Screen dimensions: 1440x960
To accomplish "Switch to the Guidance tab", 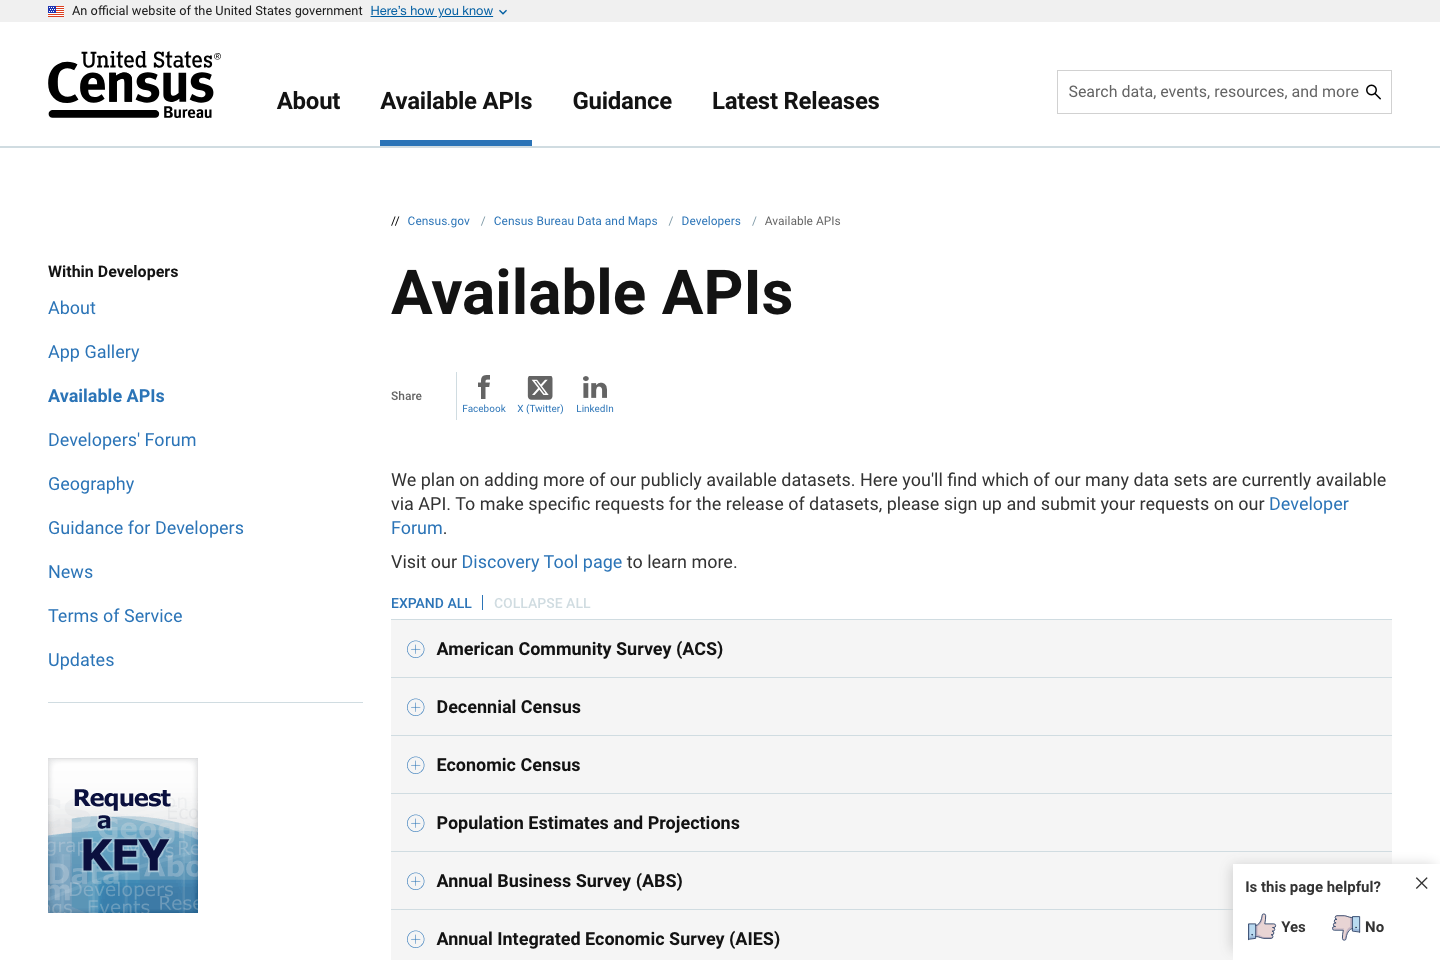I will tap(622, 101).
